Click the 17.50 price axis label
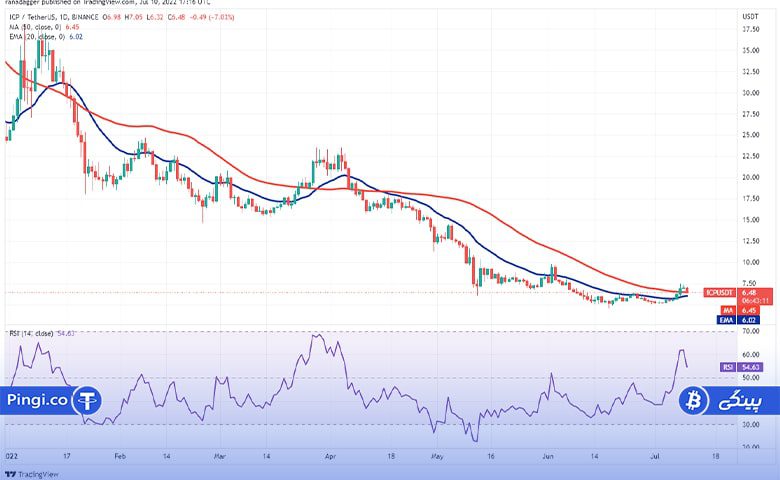The image size is (780, 480). 751,198
